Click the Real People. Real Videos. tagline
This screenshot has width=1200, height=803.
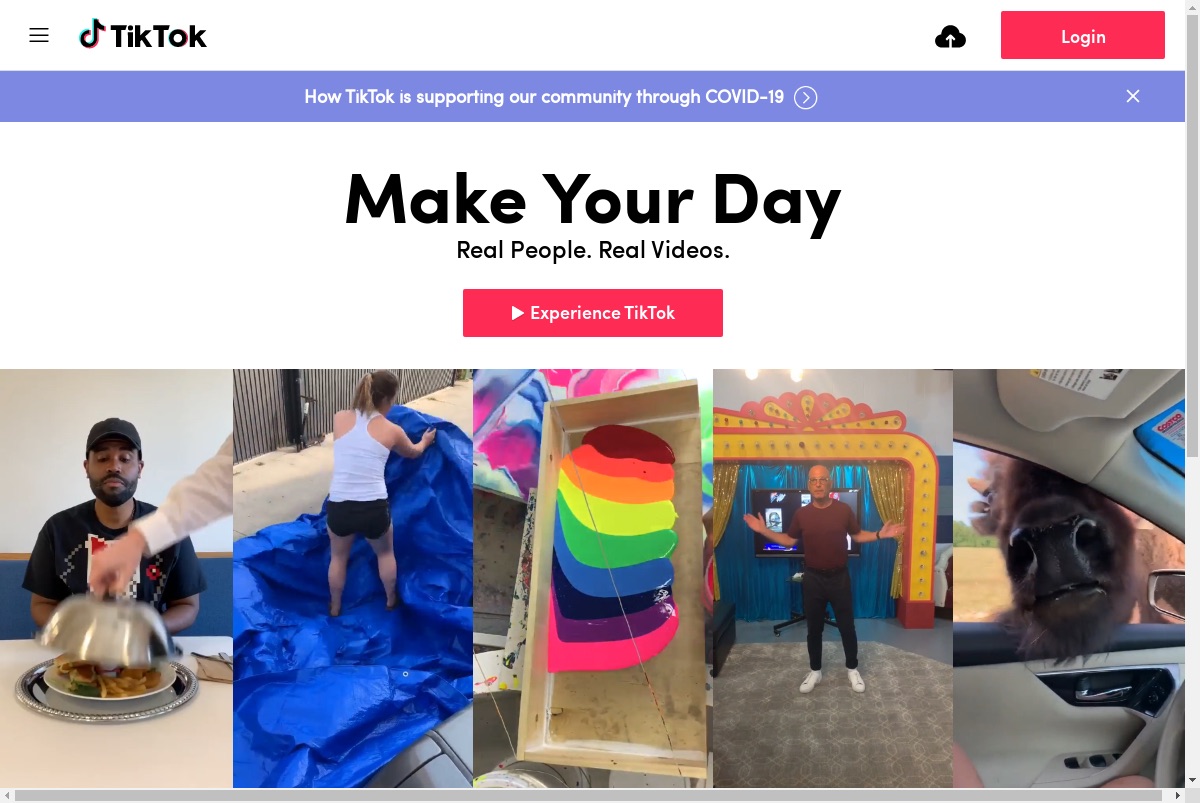(593, 250)
